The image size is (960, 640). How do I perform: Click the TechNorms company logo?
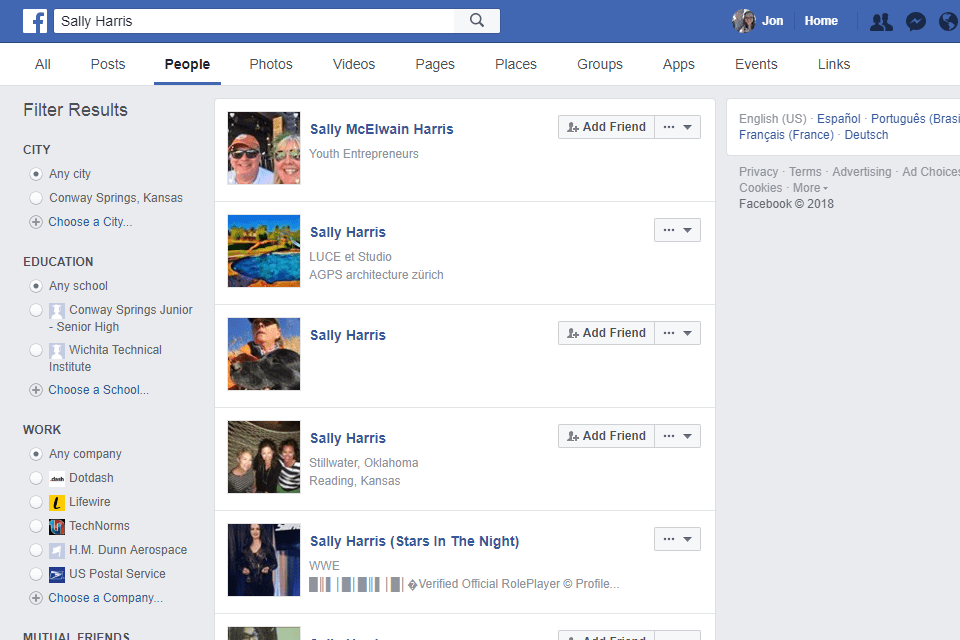tap(57, 526)
